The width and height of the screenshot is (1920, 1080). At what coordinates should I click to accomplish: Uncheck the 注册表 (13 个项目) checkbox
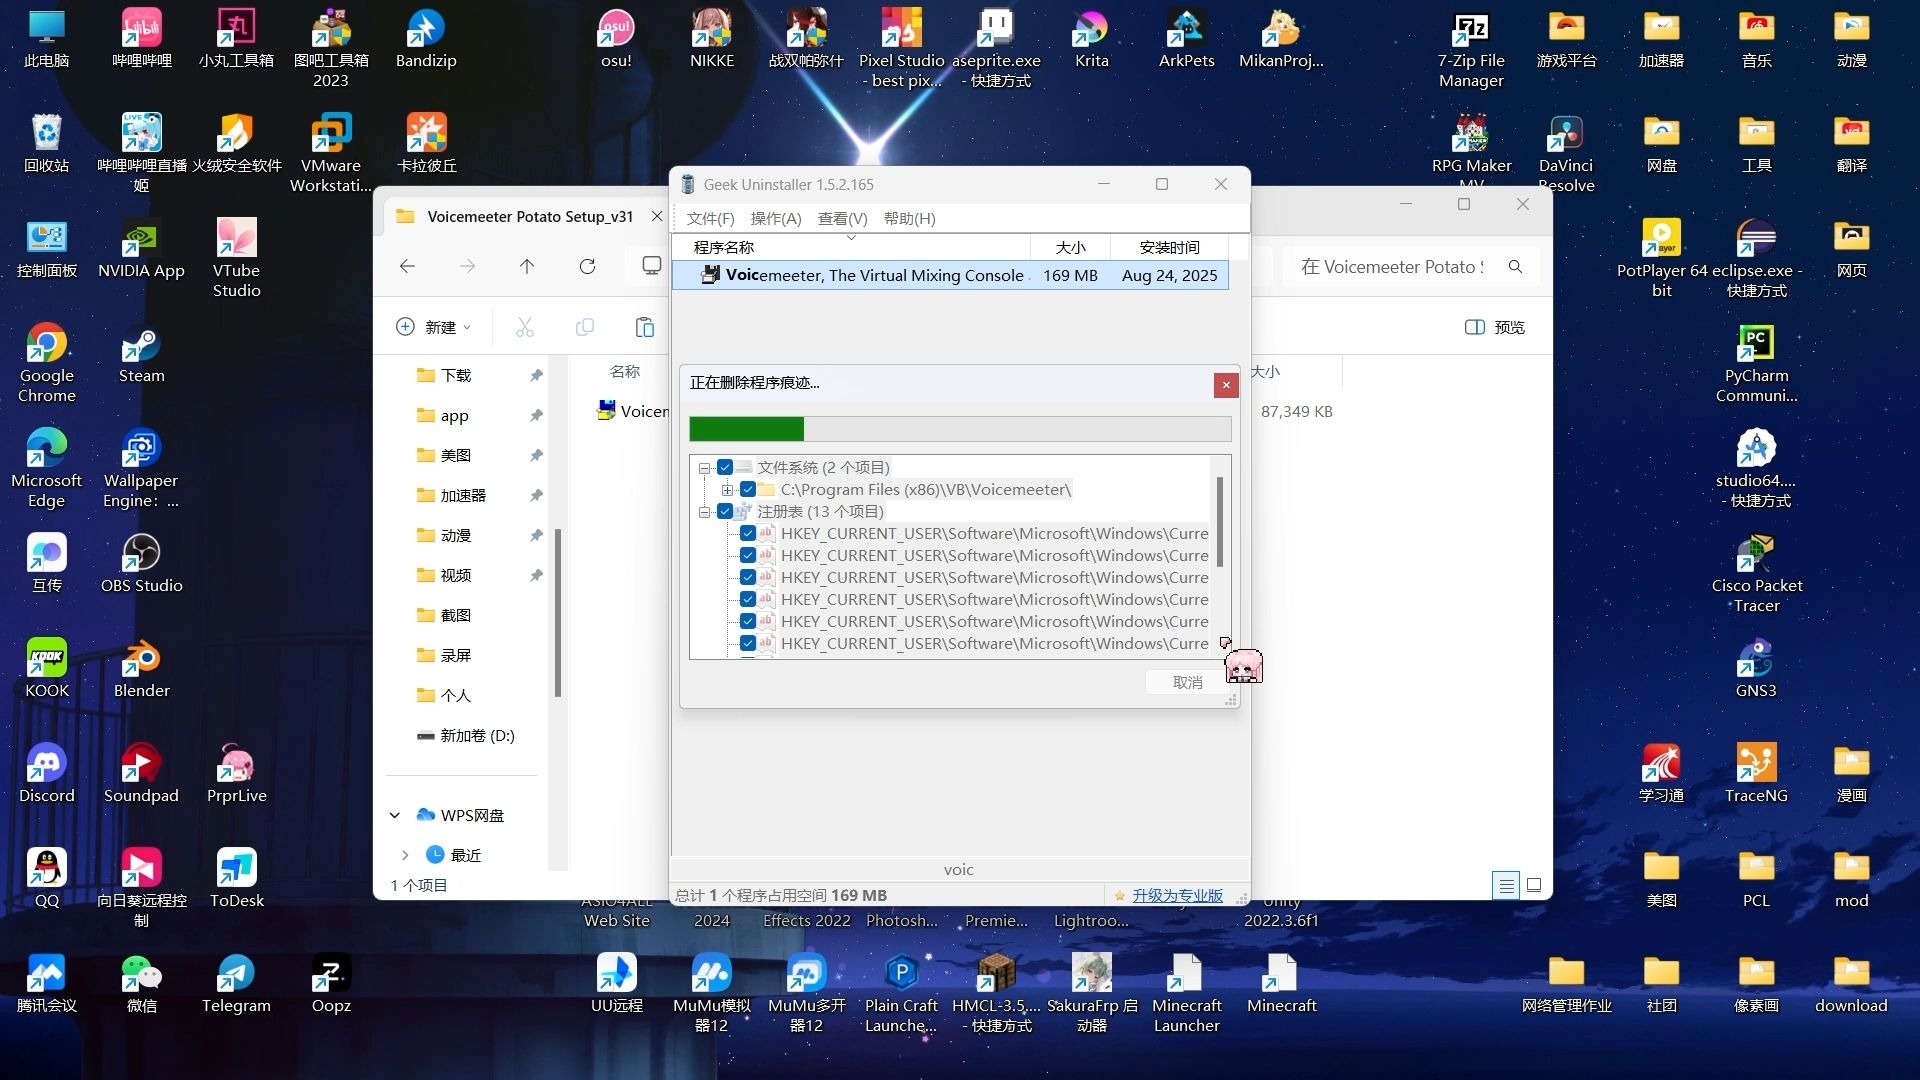click(x=725, y=511)
